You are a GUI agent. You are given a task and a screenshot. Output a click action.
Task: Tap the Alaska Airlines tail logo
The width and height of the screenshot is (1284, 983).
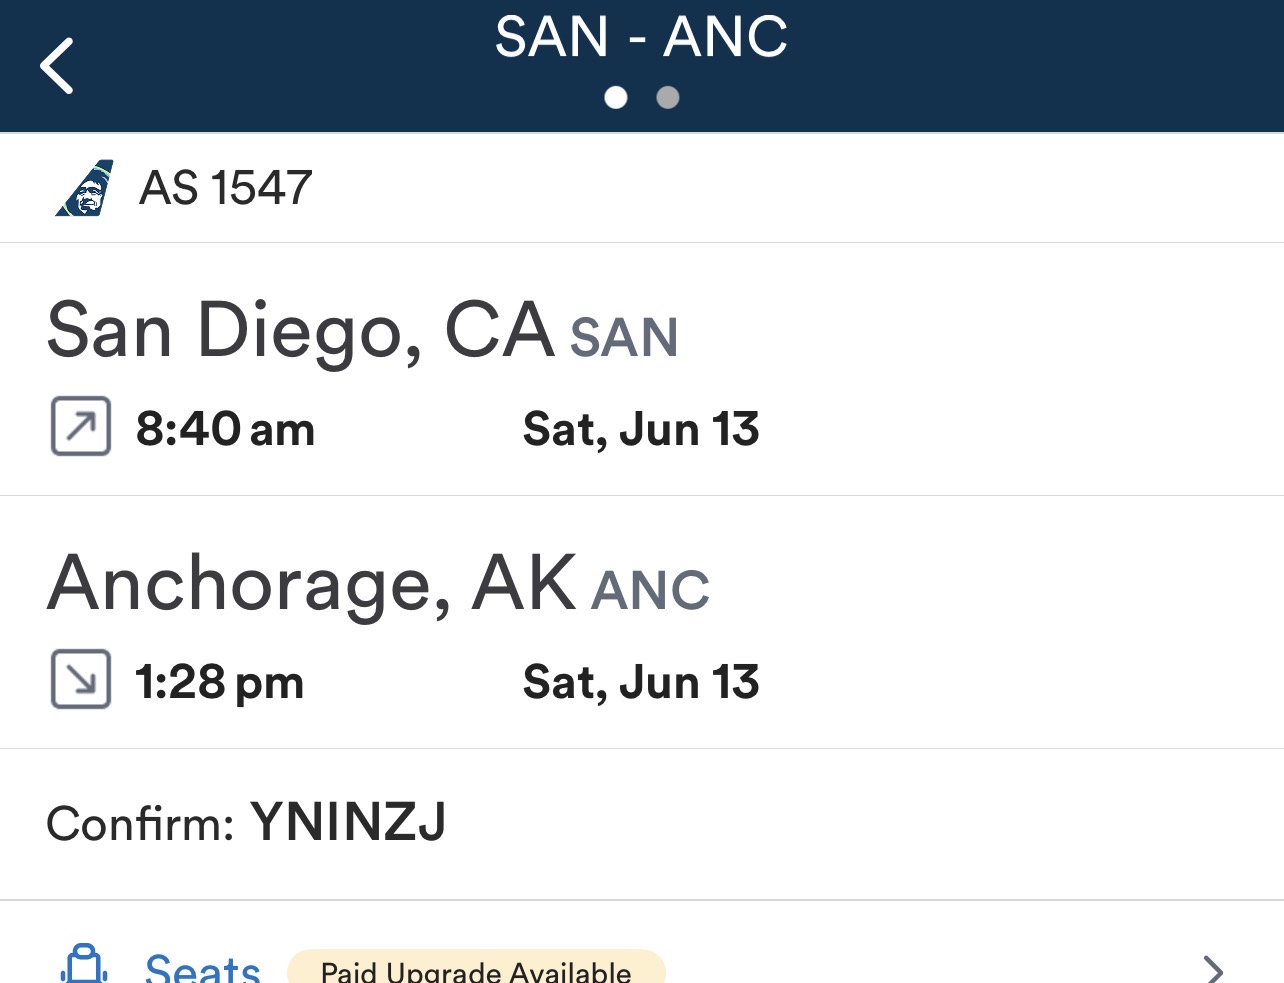pos(85,188)
